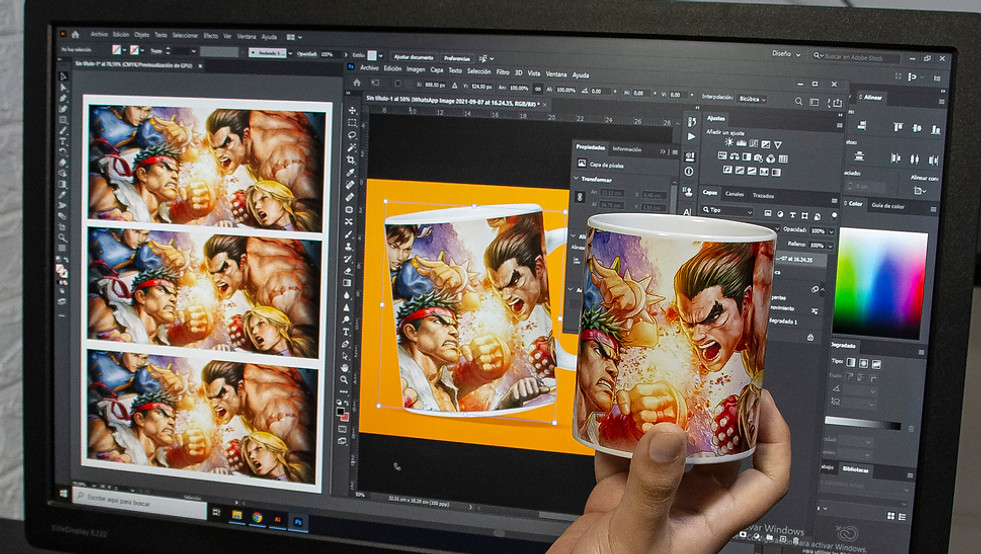This screenshot has width=981, height=554.
Task: Open the Alinear con dropdown
Action: coord(920,190)
